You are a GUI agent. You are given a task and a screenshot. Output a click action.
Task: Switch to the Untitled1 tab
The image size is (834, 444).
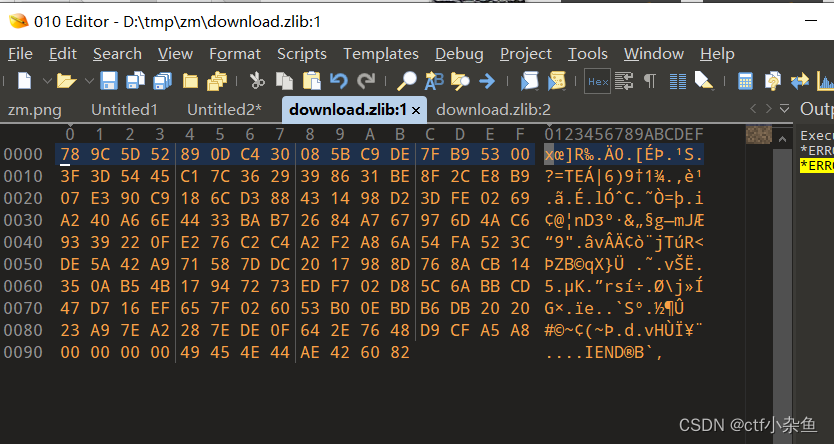pyautogui.click(x=124, y=110)
